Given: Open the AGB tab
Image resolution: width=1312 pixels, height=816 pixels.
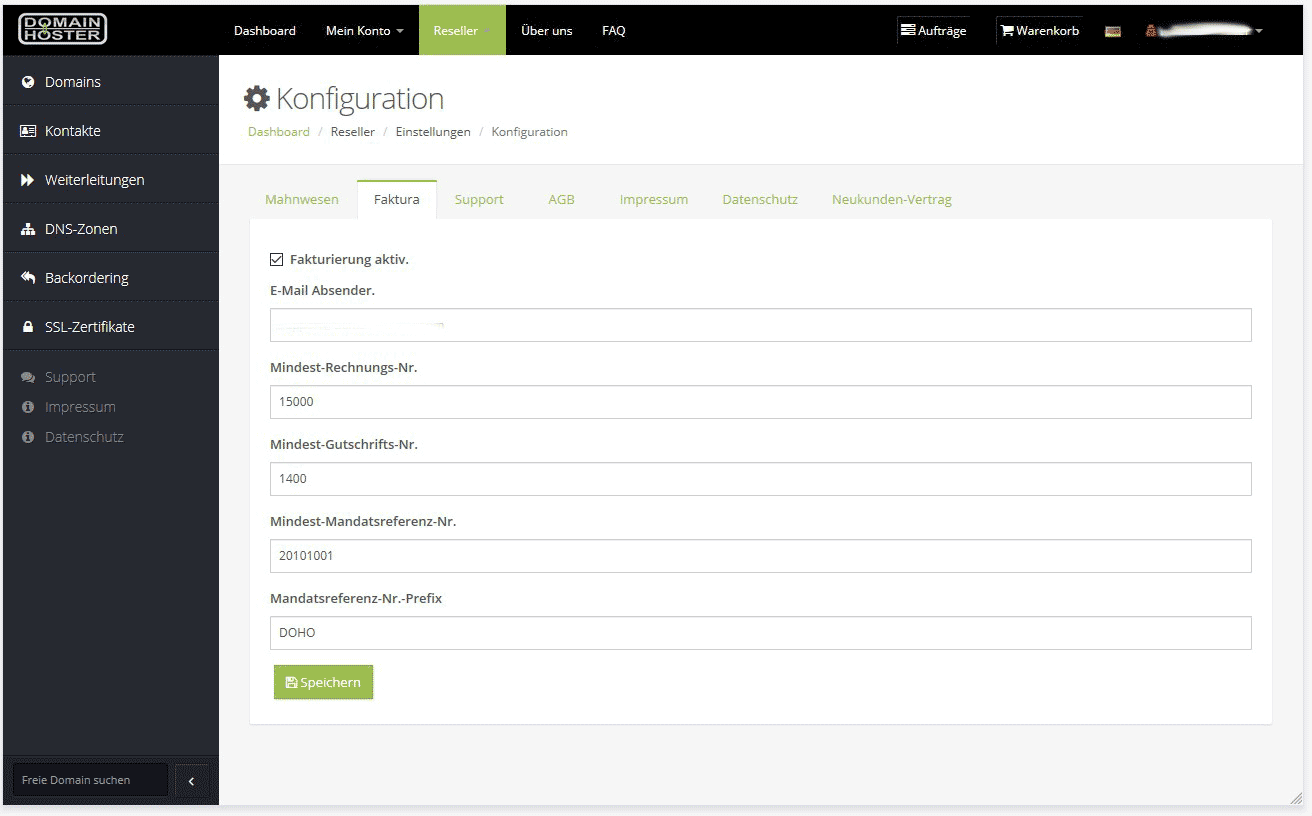Looking at the screenshot, I should (x=562, y=199).
